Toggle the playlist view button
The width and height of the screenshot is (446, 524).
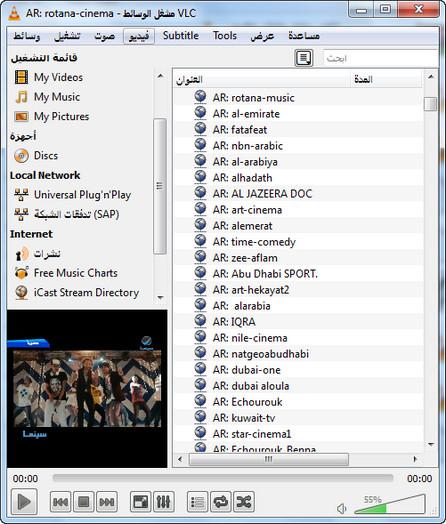coord(197,502)
